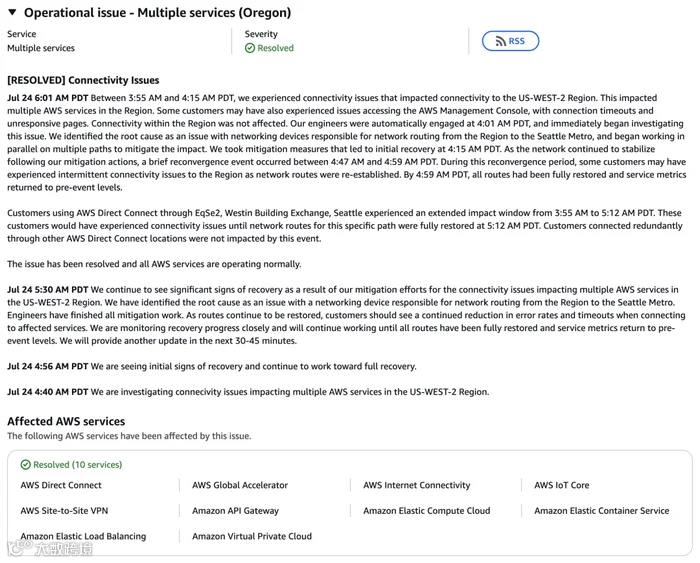Click the Resolved (10 services) label
700x563 pixels.
(78, 465)
